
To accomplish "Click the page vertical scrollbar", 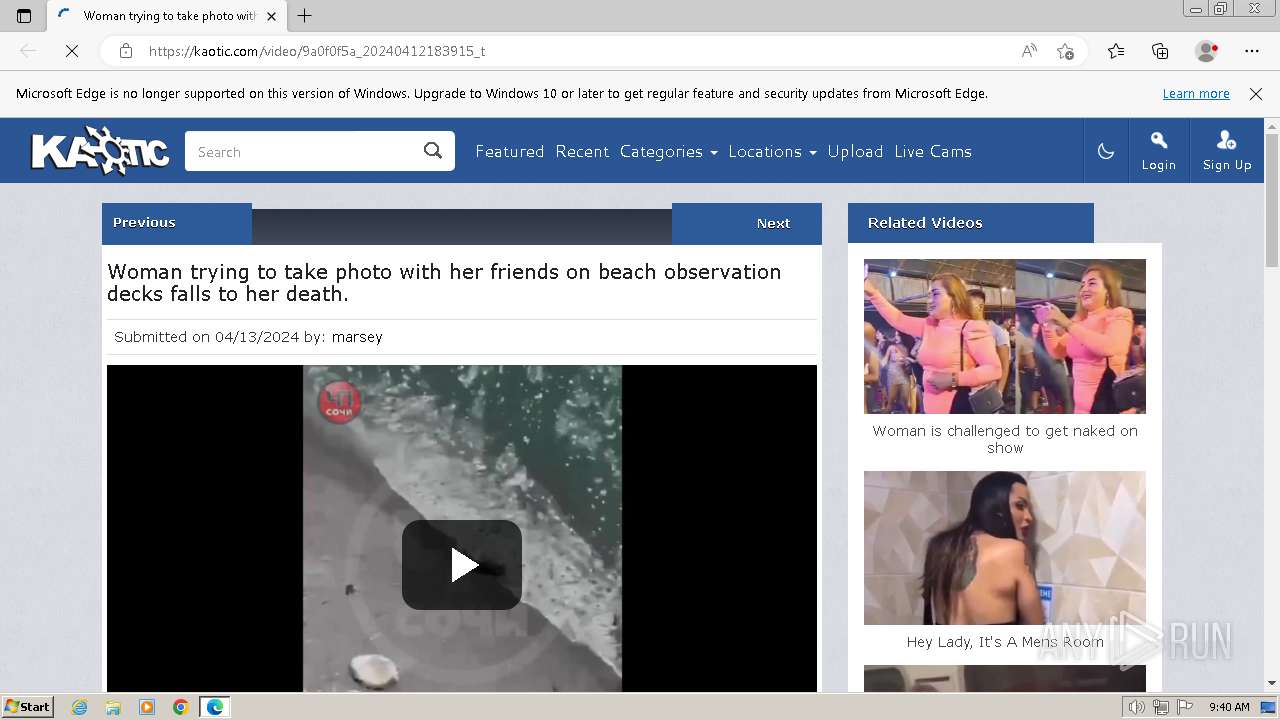I will pos(1272,200).
